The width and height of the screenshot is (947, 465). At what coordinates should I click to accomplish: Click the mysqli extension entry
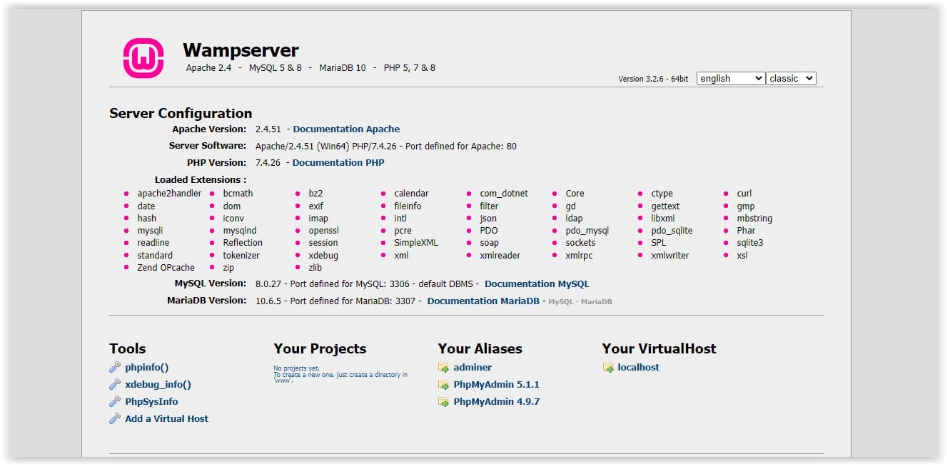(x=150, y=231)
